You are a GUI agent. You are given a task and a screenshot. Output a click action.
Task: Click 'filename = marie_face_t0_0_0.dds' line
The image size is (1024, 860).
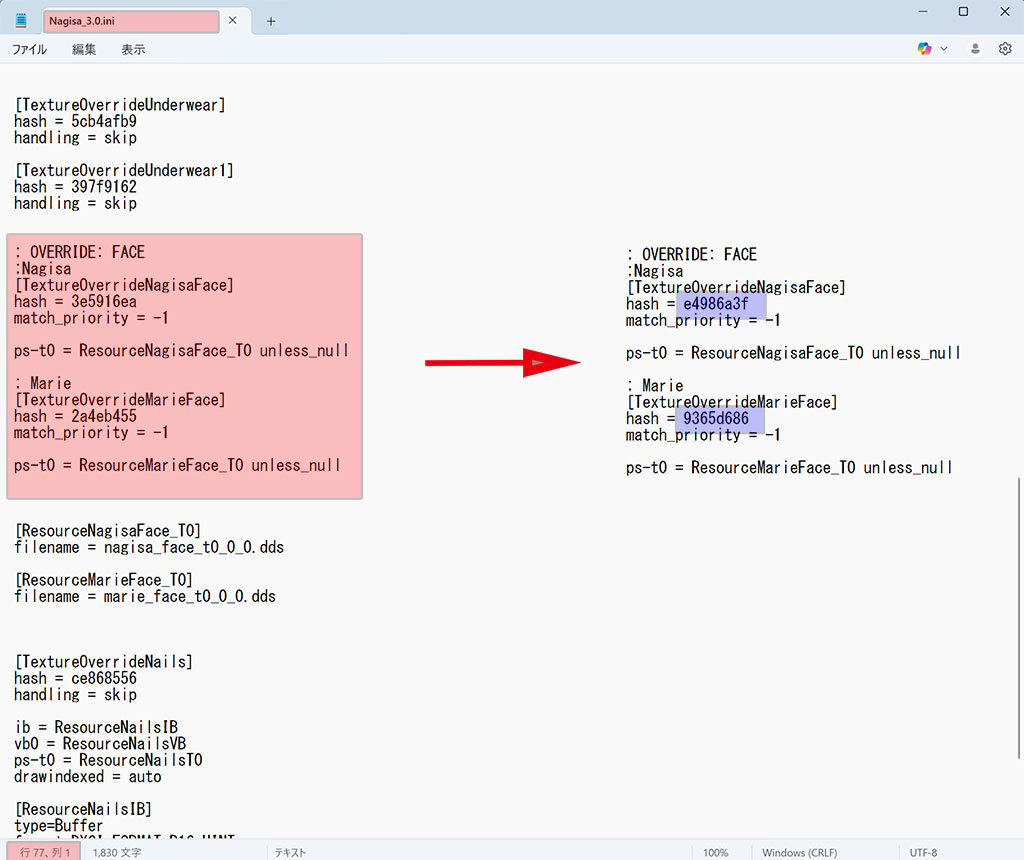pos(145,596)
